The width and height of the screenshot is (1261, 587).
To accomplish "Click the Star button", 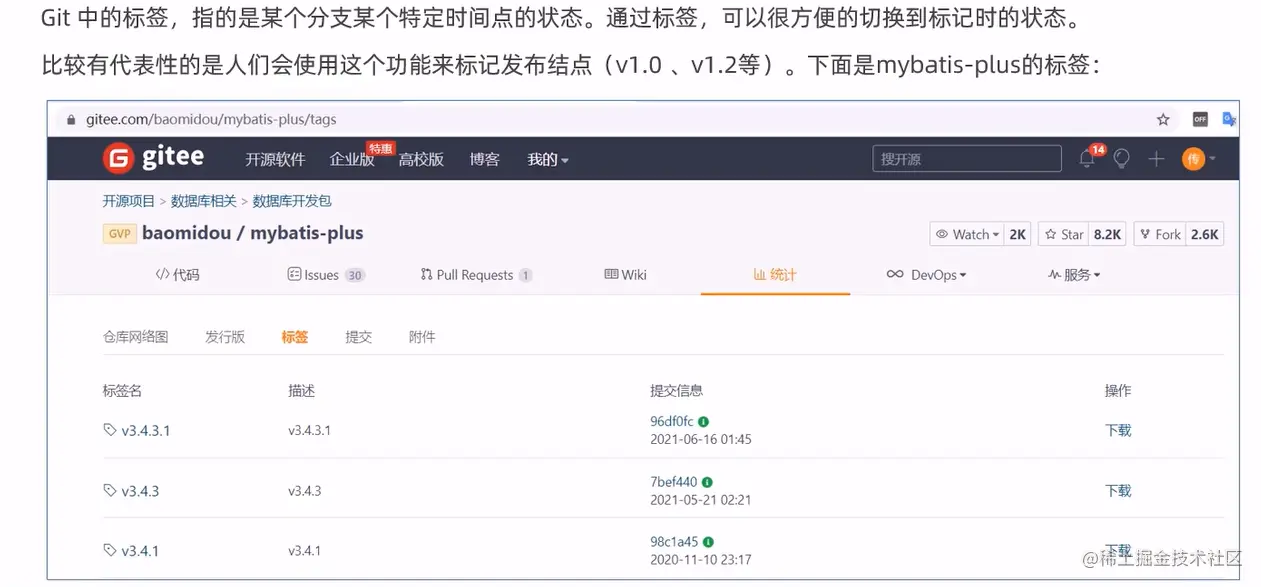I will [1064, 234].
